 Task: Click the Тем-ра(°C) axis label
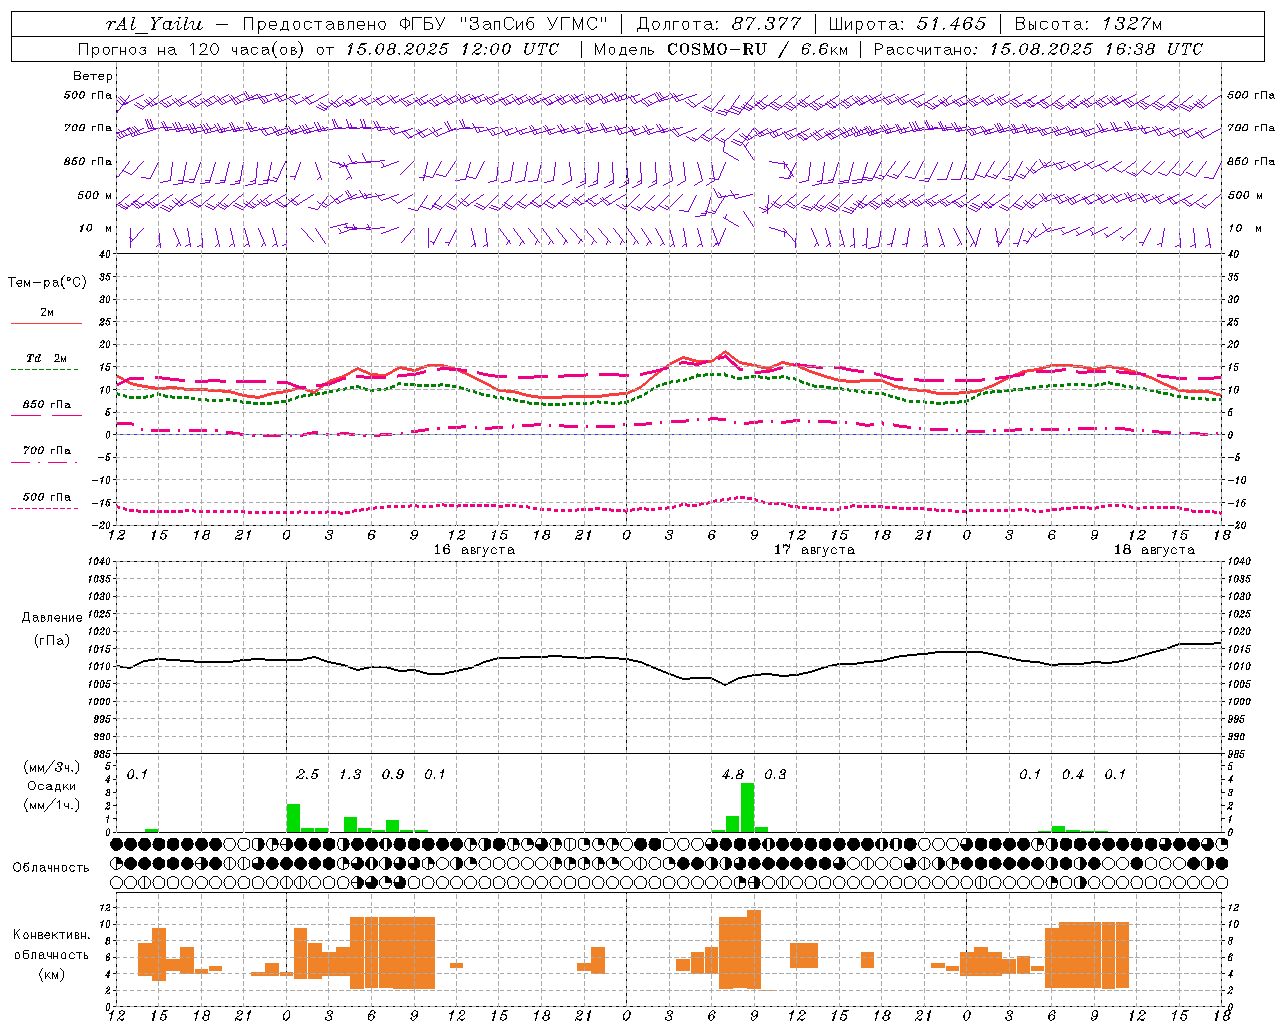tap(47, 283)
